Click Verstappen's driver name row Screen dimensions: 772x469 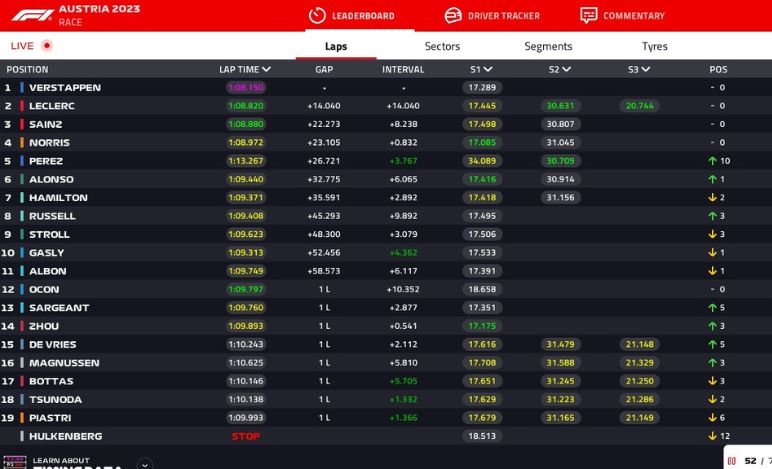pos(65,88)
